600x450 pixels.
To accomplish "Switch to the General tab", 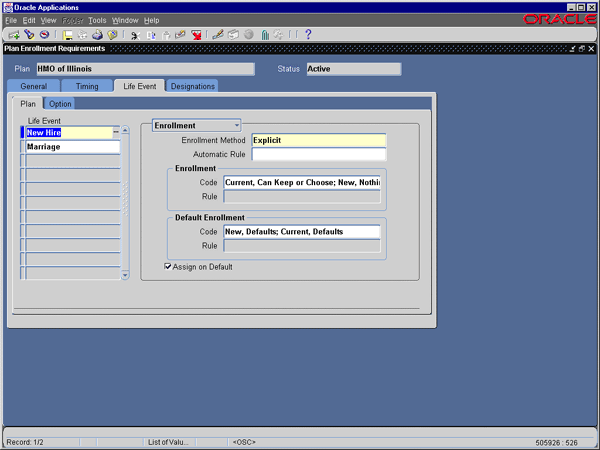I will point(34,86).
